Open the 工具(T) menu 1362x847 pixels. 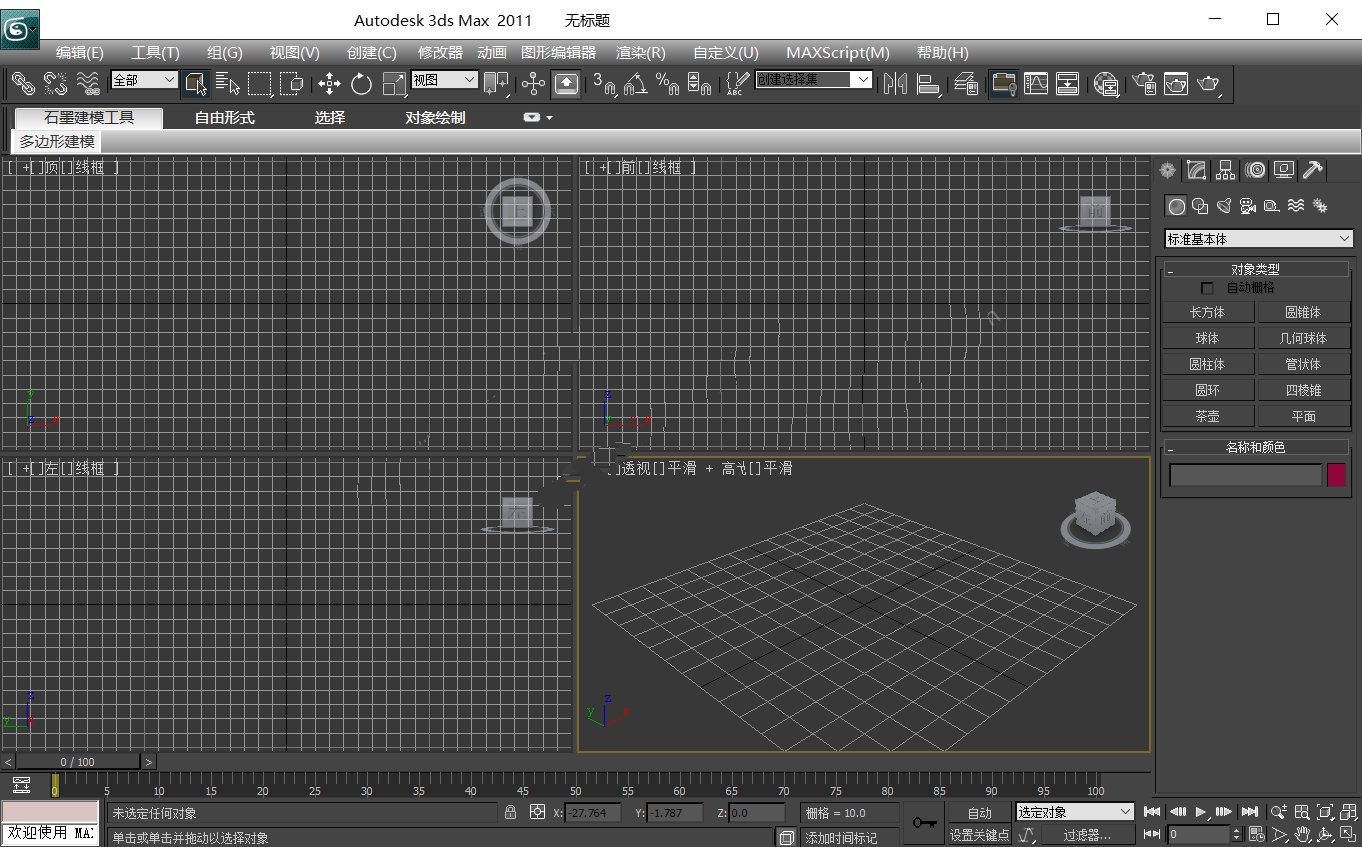[155, 53]
